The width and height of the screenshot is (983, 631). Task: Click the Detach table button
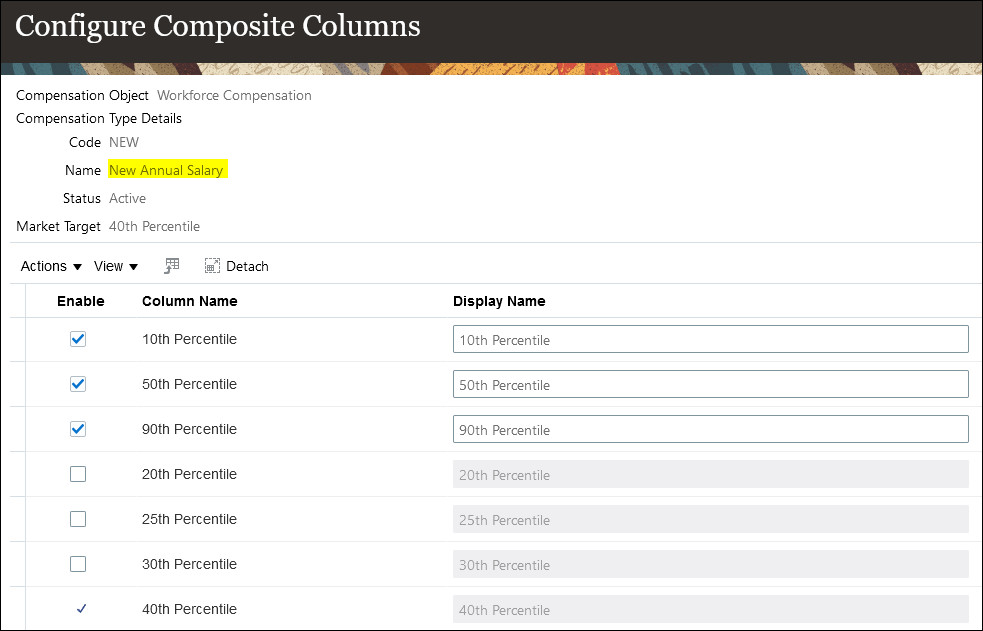tap(237, 266)
